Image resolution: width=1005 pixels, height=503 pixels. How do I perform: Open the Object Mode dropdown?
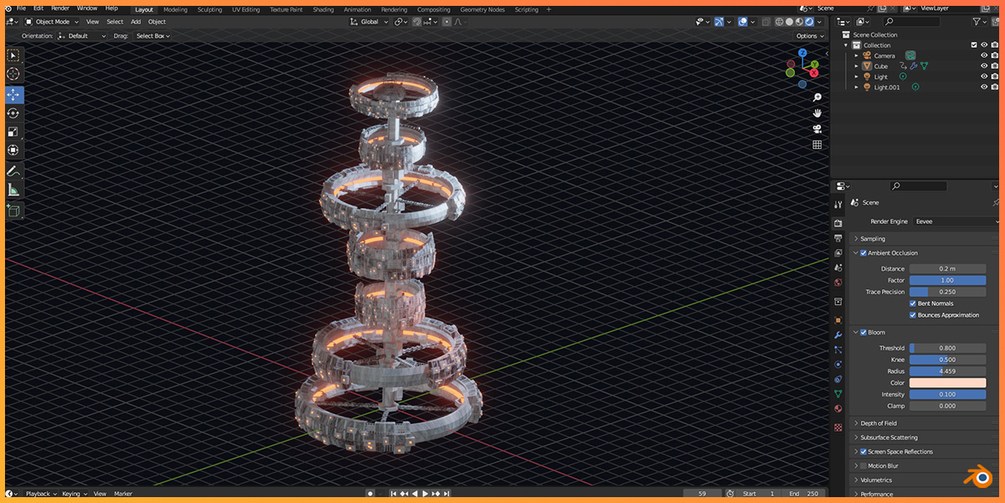52,22
